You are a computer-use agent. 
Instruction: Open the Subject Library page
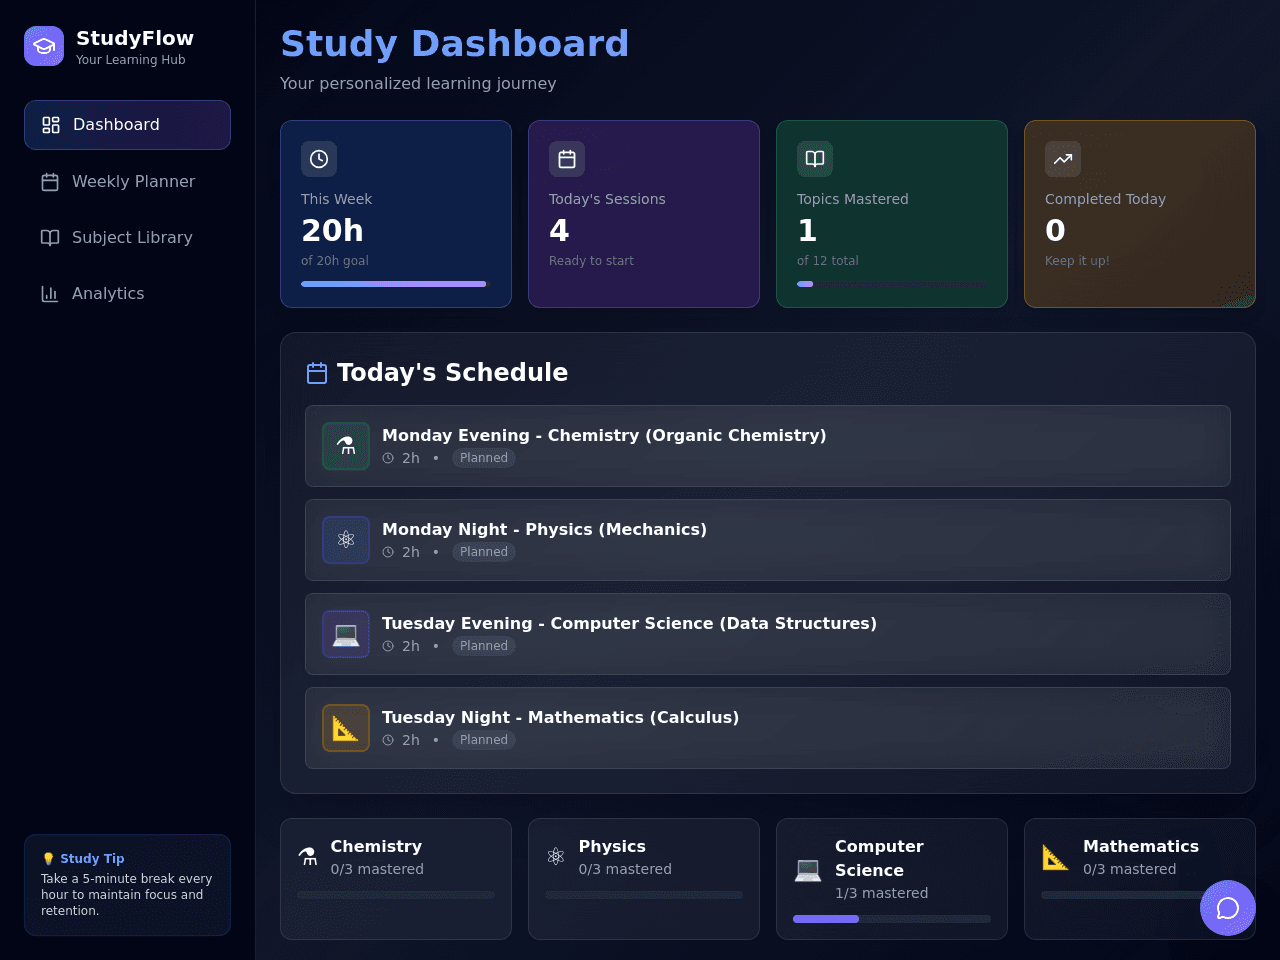(x=127, y=238)
